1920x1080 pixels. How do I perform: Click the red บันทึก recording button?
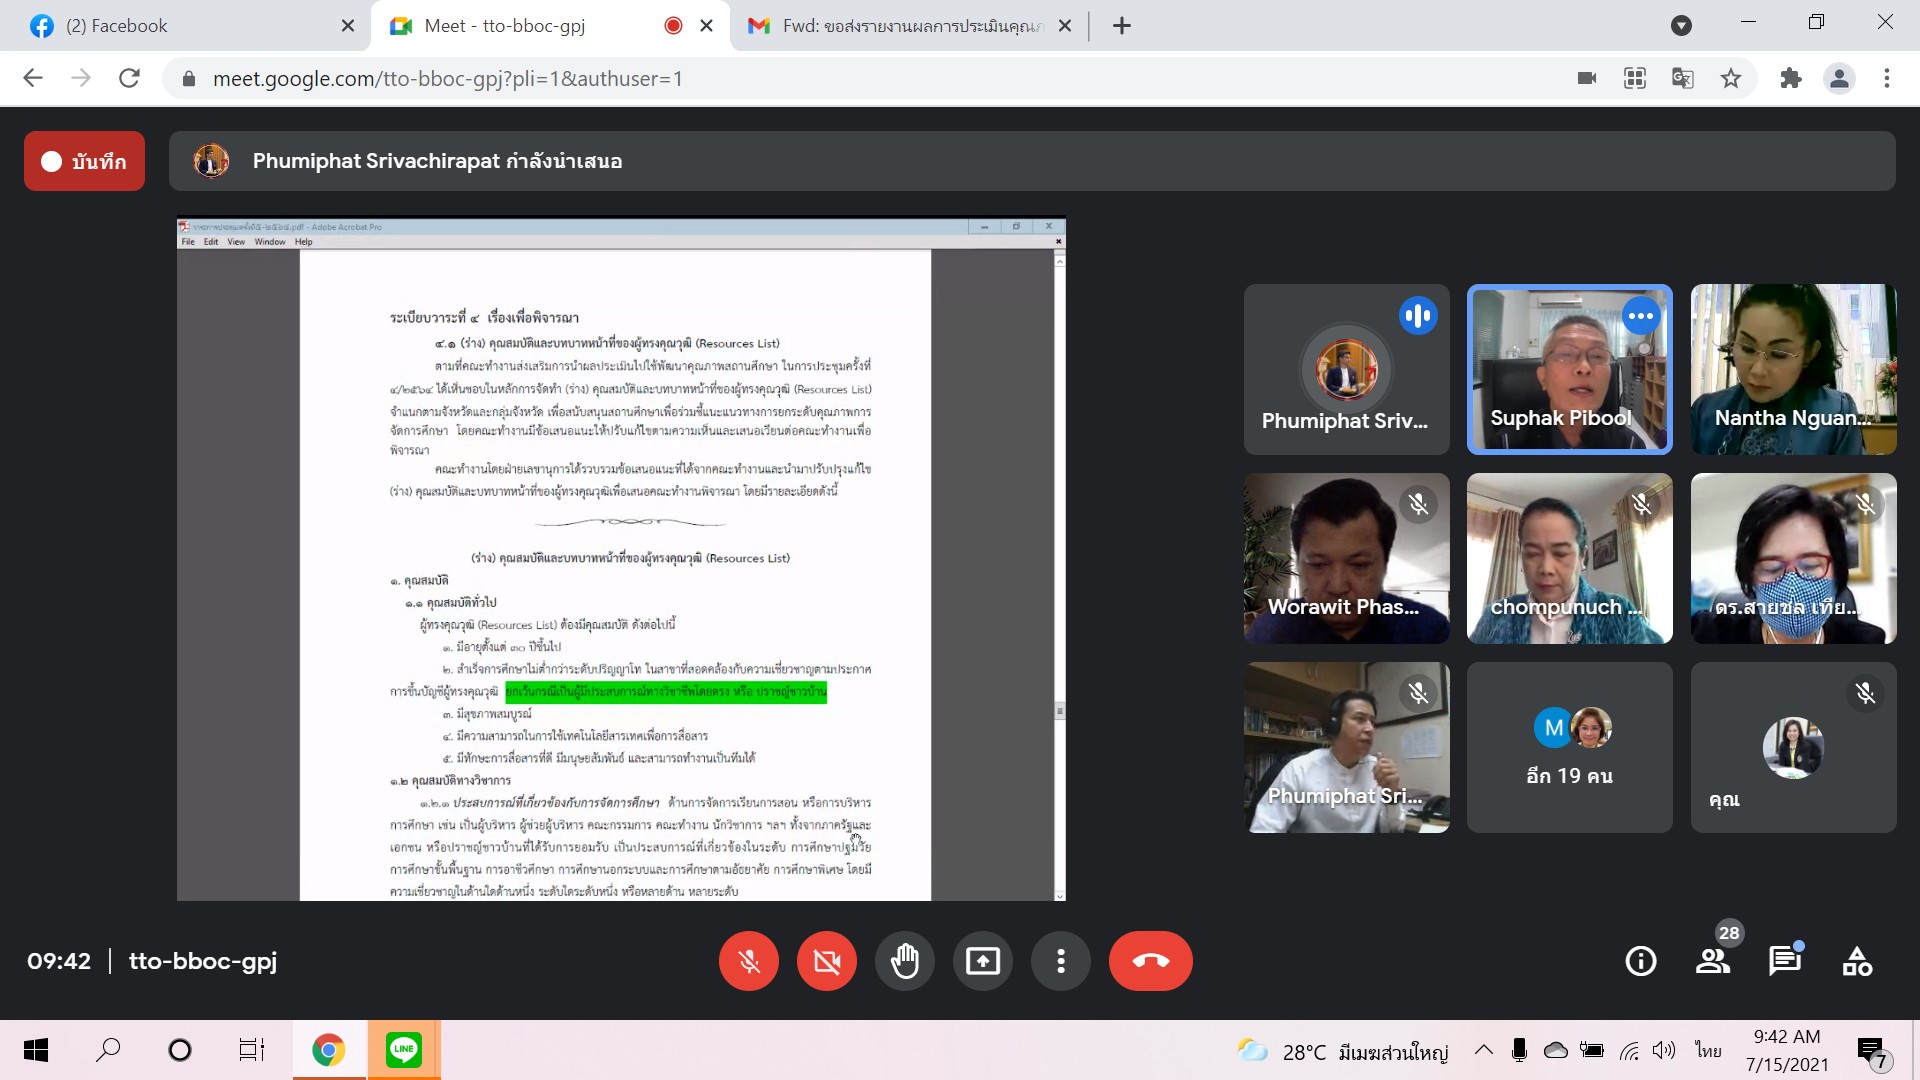(x=84, y=161)
